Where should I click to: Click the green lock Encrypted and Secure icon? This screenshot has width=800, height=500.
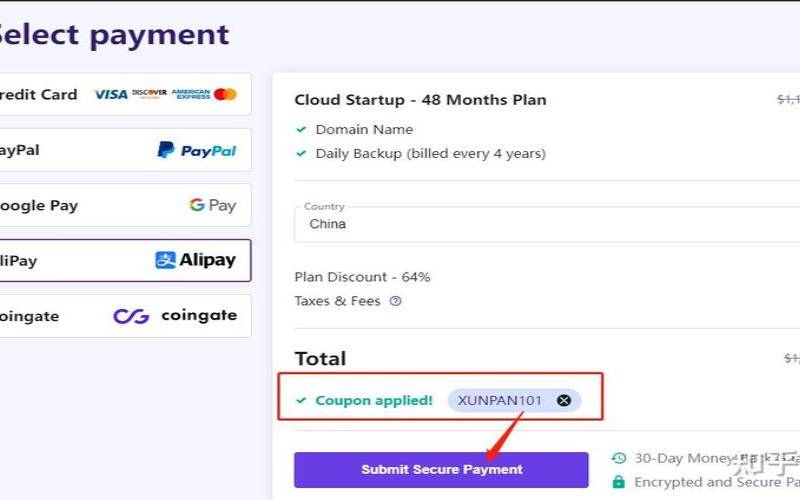click(x=618, y=482)
